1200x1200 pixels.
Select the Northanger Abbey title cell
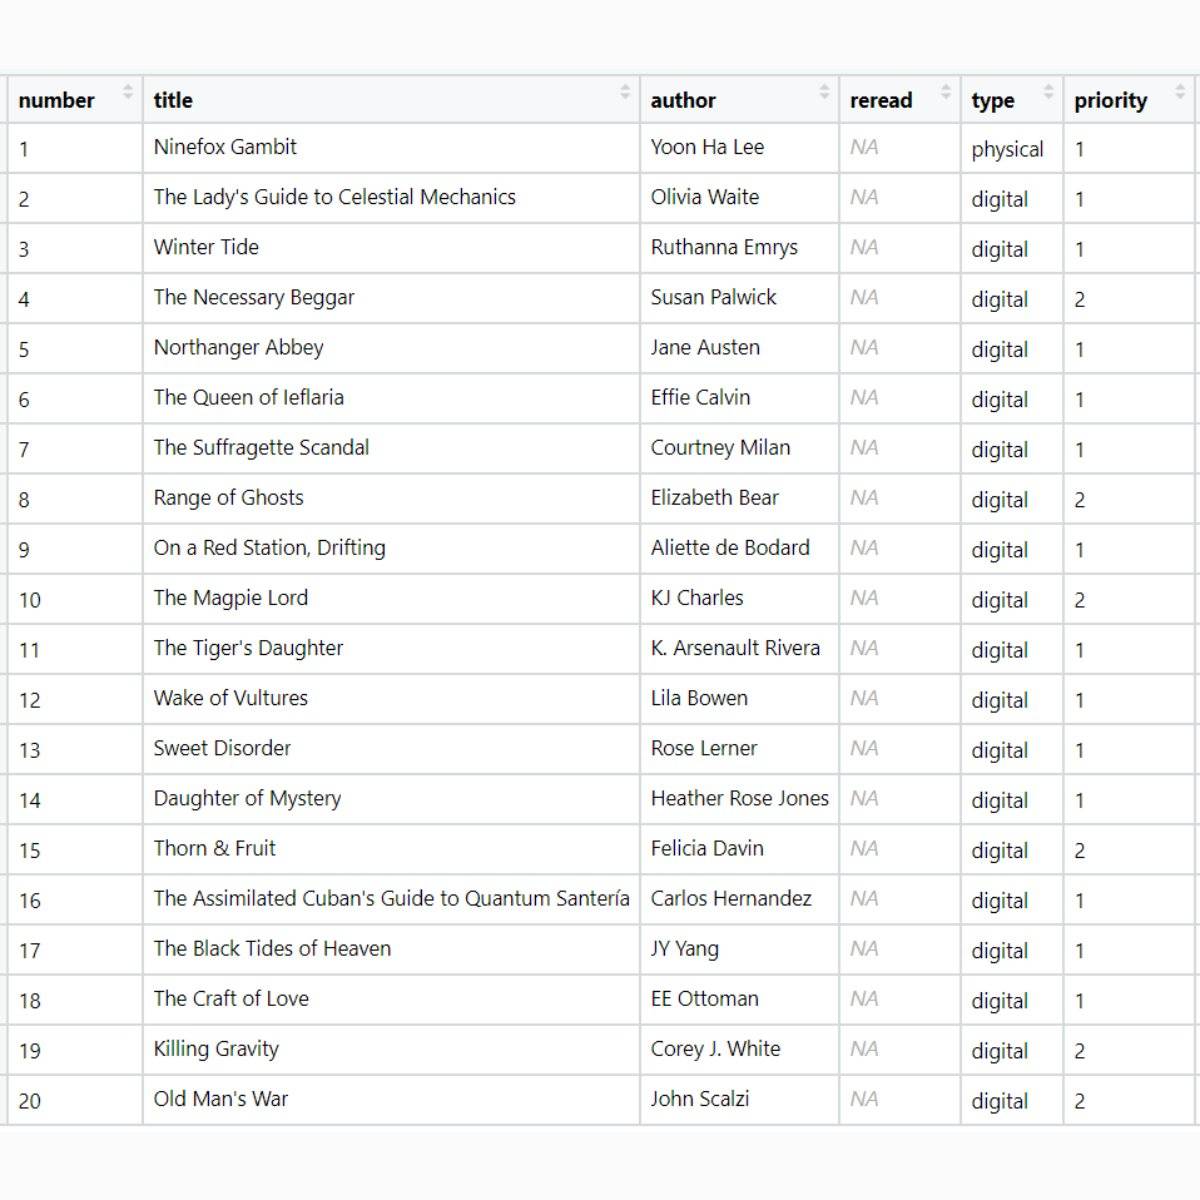pos(238,347)
